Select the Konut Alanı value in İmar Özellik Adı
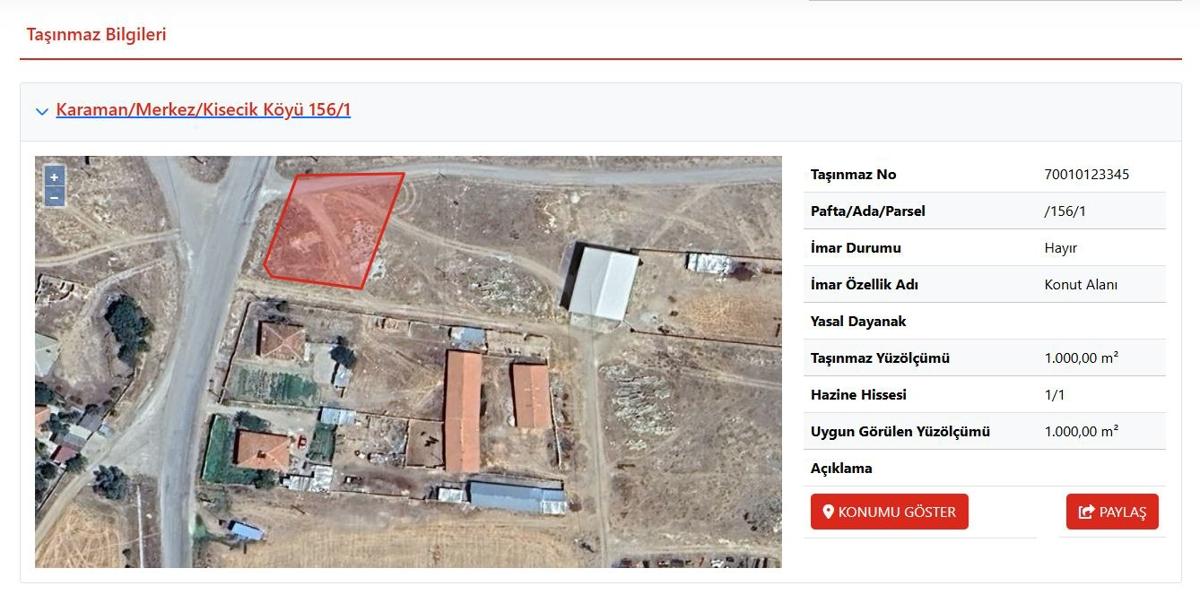The height and width of the screenshot is (594, 1200). click(1081, 284)
